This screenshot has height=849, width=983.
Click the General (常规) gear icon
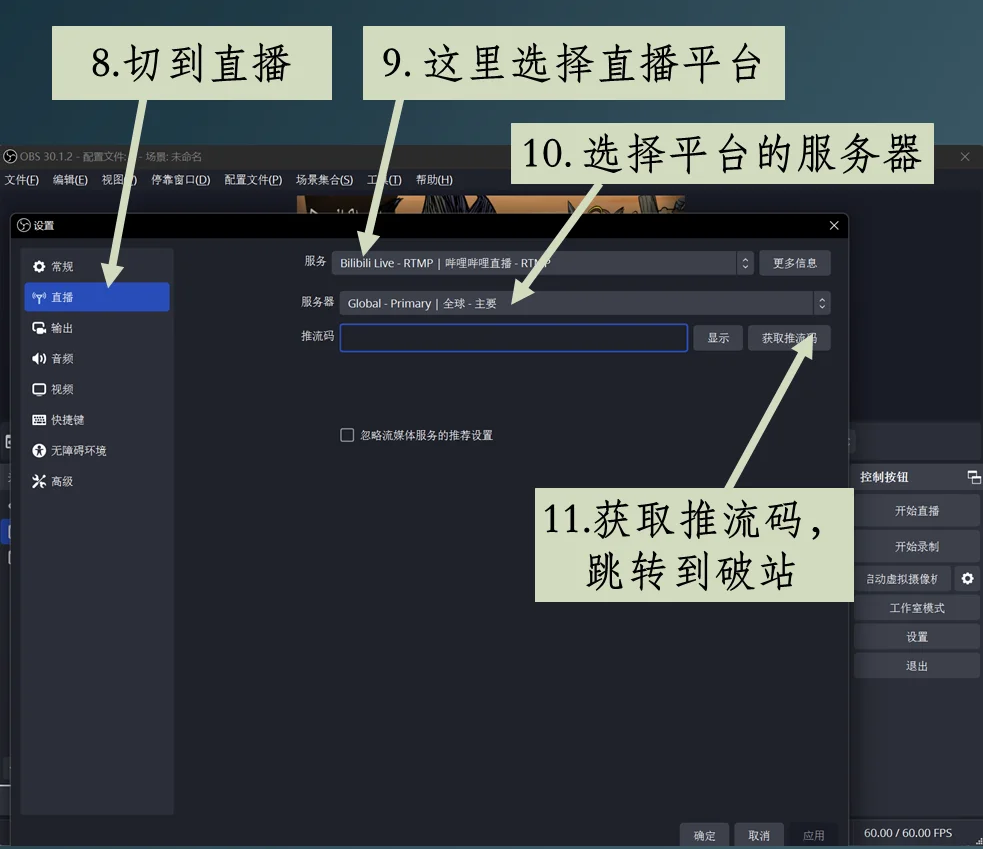(x=39, y=267)
